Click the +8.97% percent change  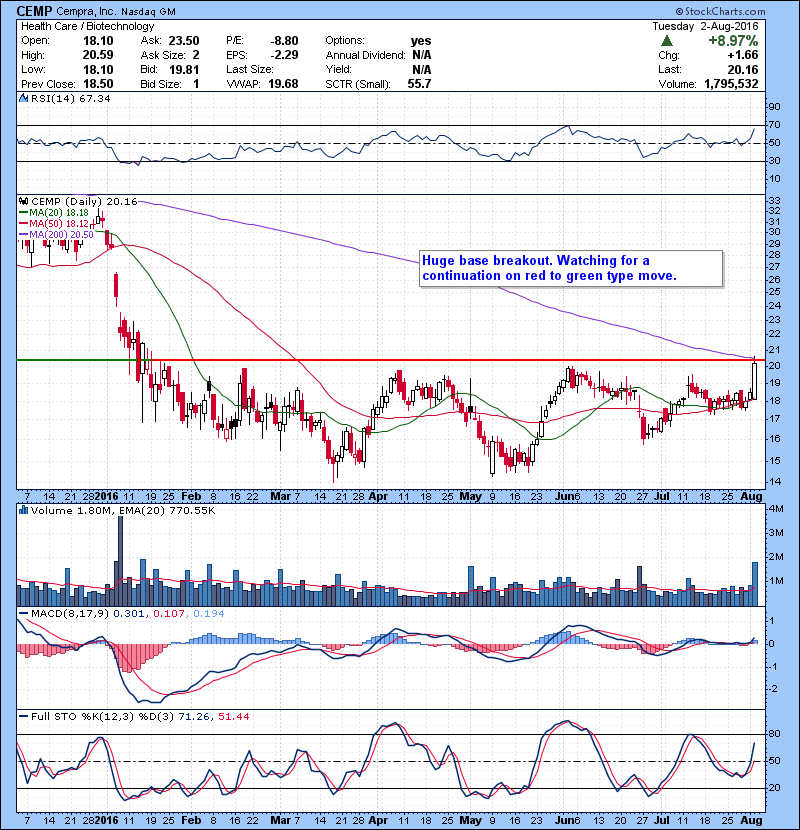pyautogui.click(x=733, y=41)
